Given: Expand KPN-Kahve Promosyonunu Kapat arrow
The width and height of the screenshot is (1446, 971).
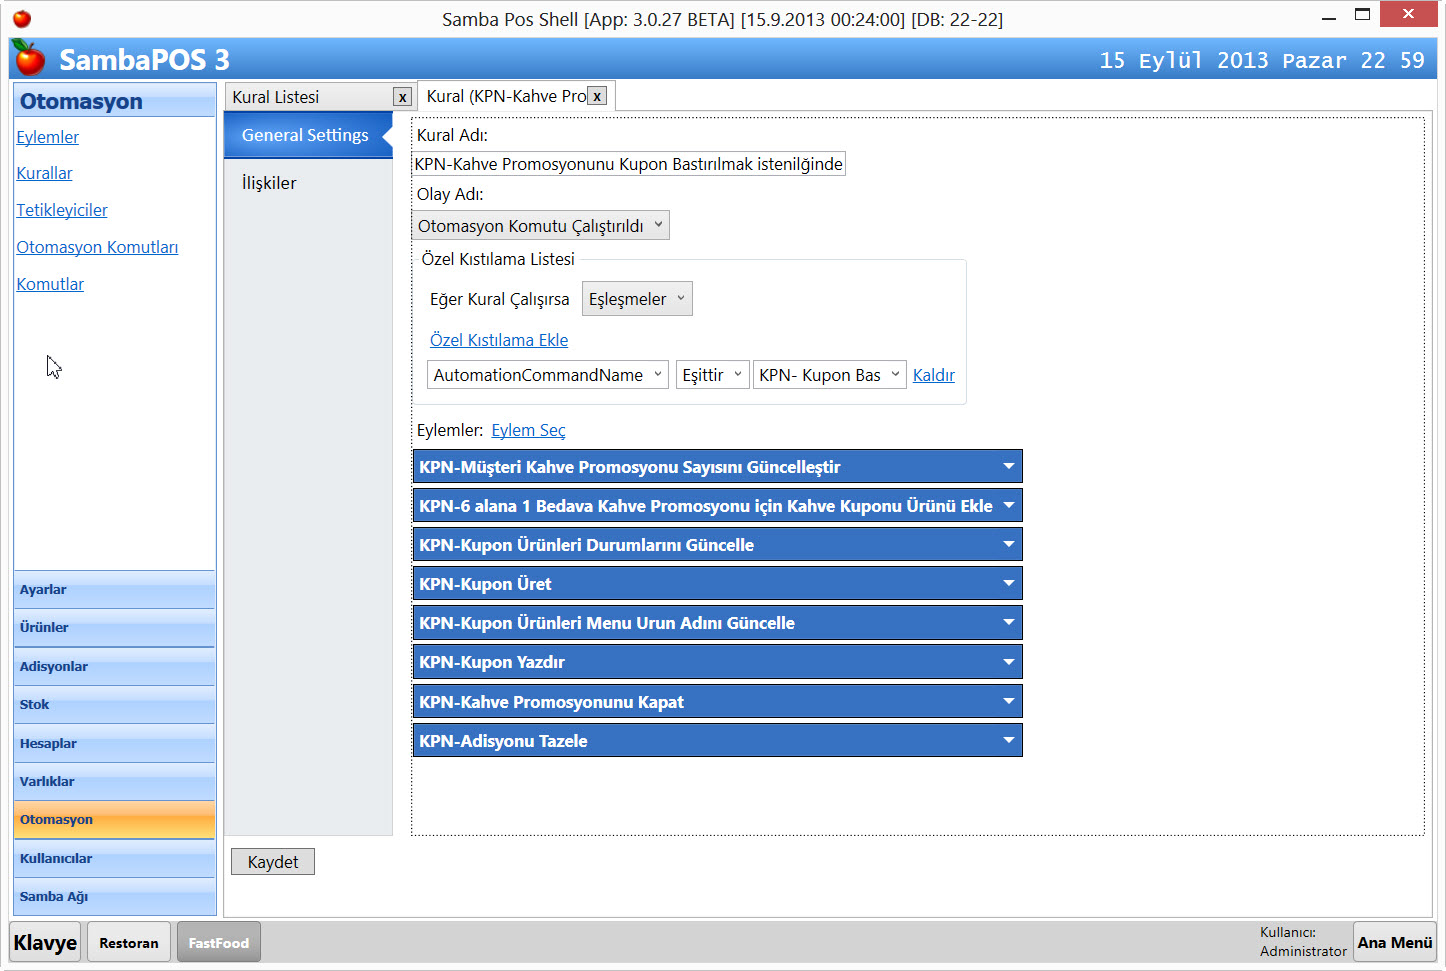Looking at the screenshot, I should point(1008,701).
